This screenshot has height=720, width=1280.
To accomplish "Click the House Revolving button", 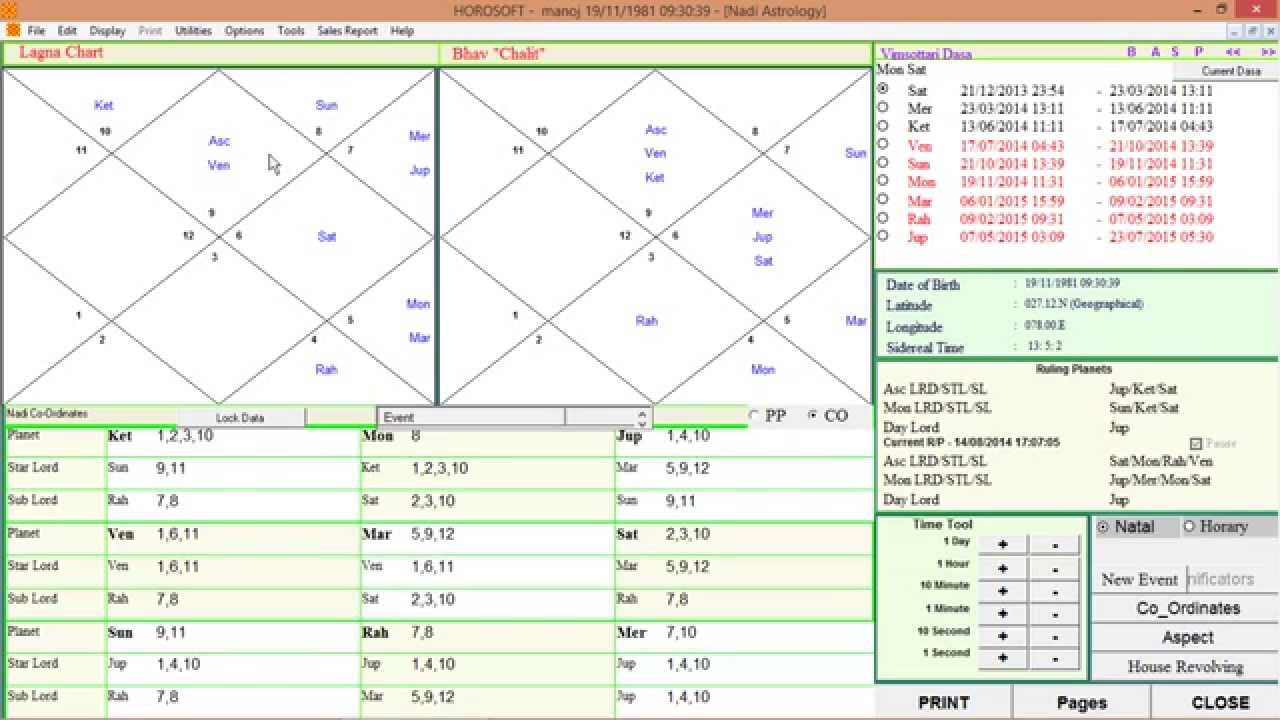I will pyautogui.click(x=1187, y=667).
